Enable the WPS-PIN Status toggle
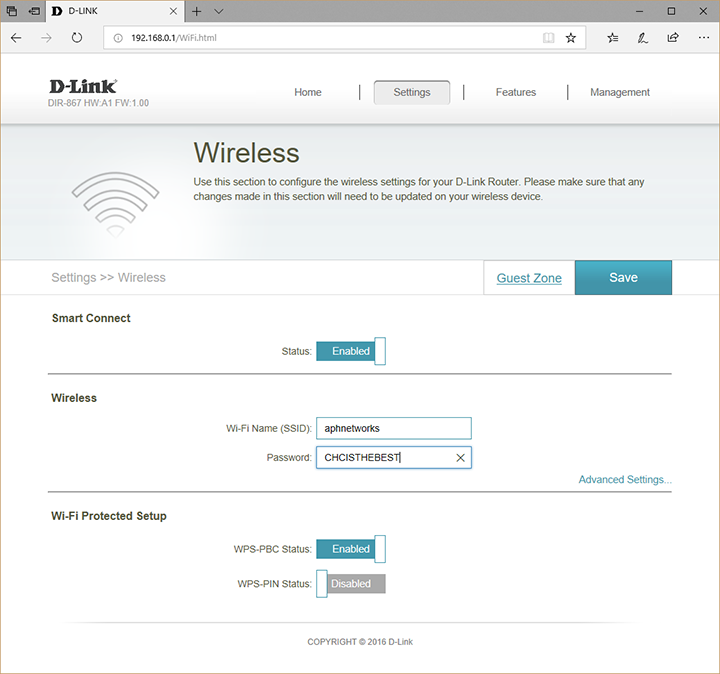 click(350, 584)
